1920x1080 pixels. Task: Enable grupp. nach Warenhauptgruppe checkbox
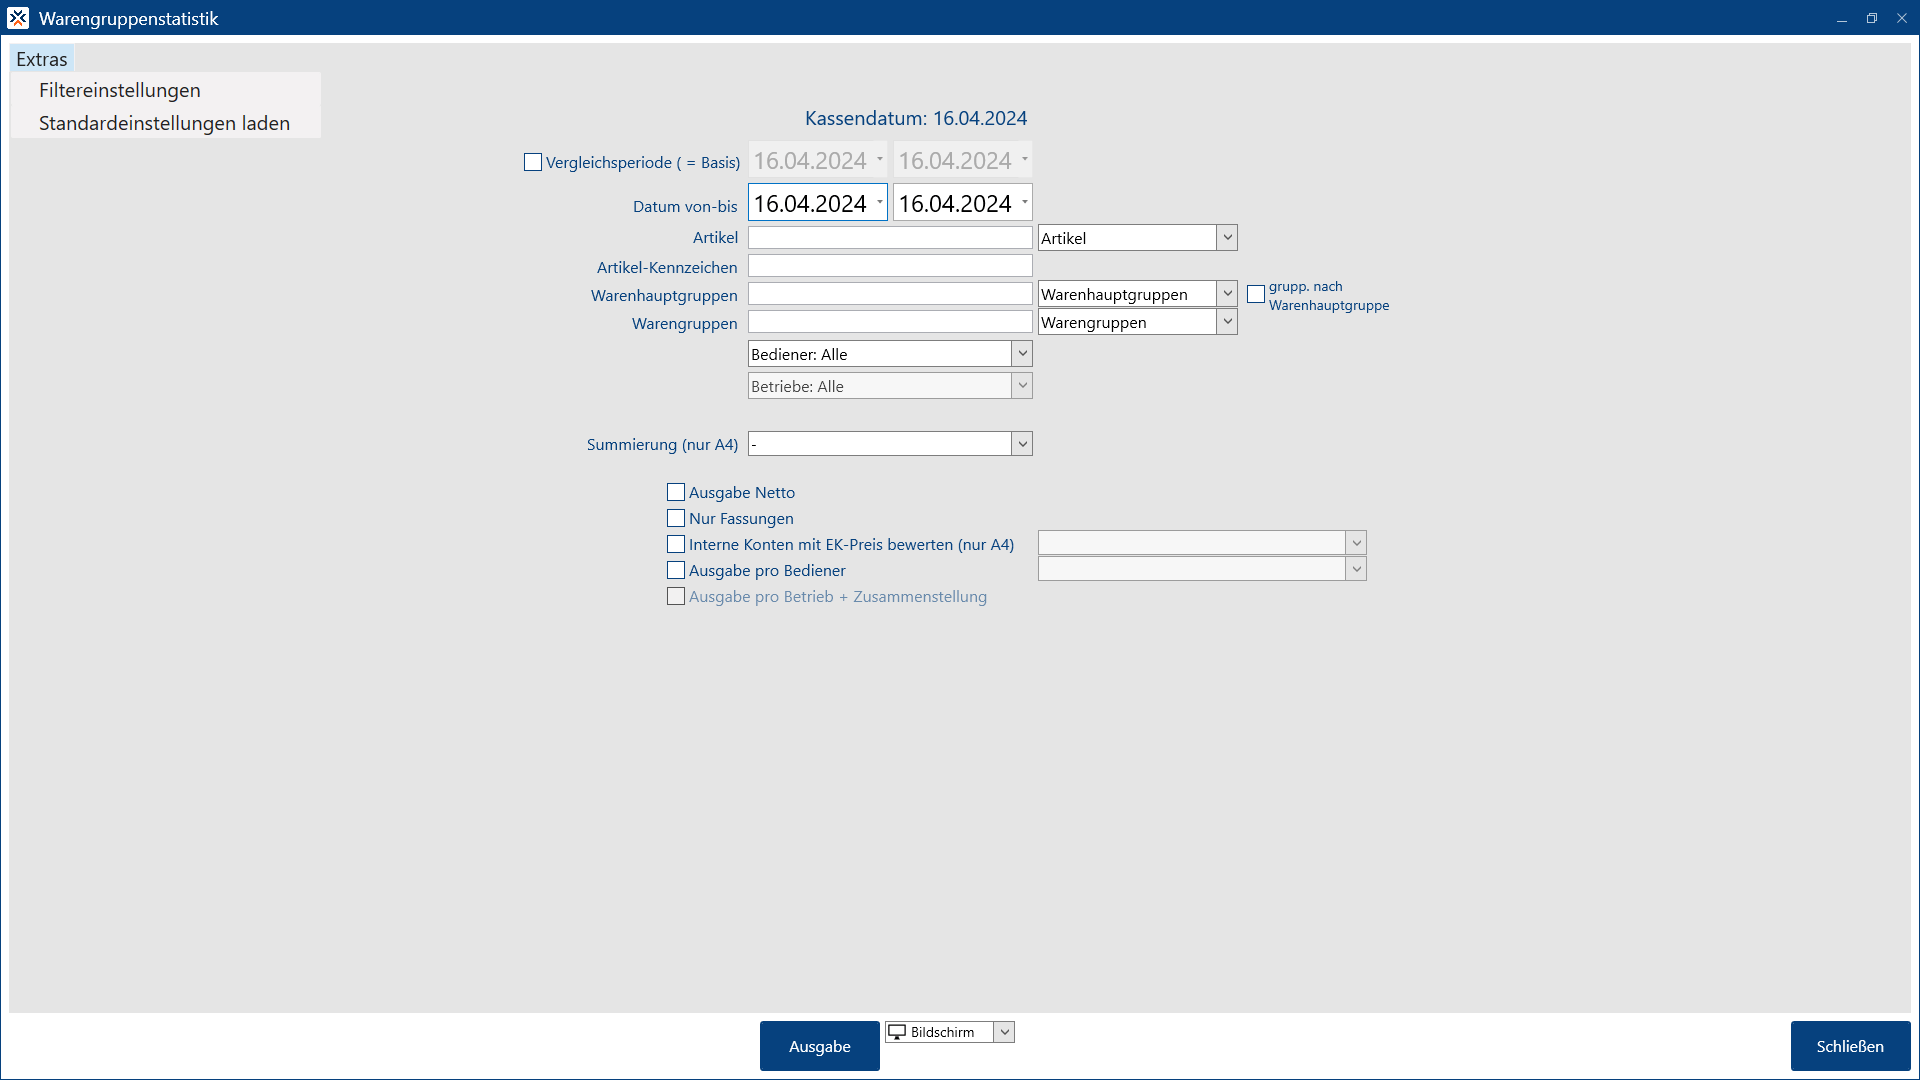tap(1256, 294)
